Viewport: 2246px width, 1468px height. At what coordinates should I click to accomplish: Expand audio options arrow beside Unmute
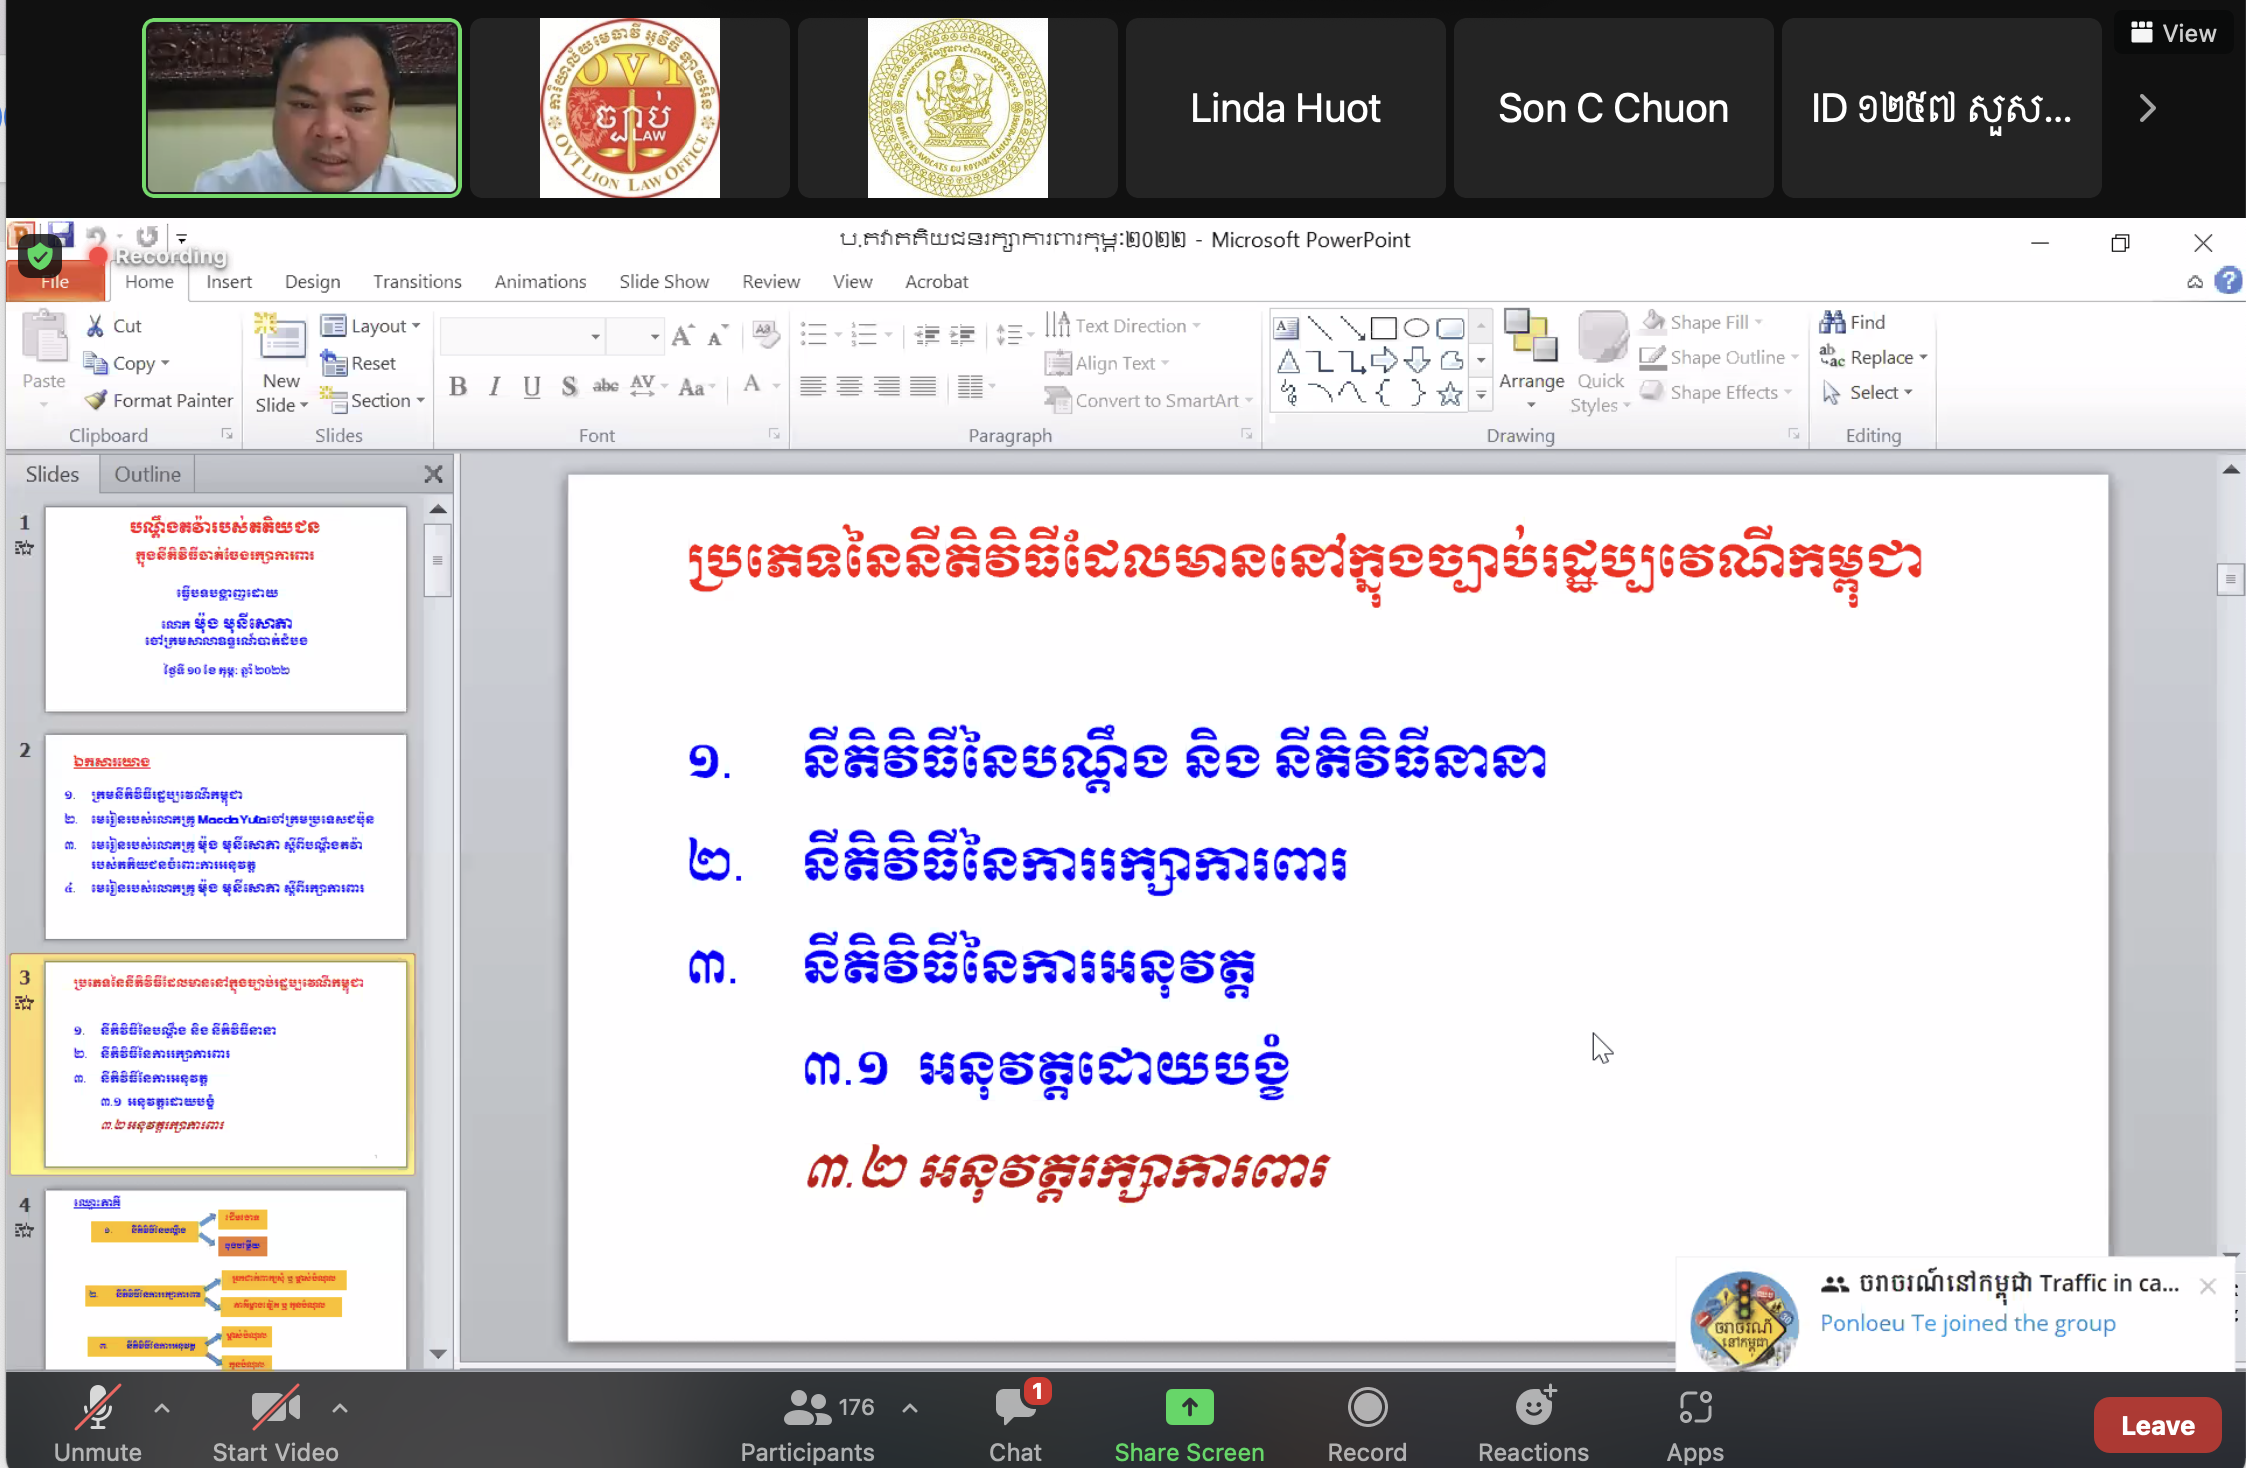162,1408
